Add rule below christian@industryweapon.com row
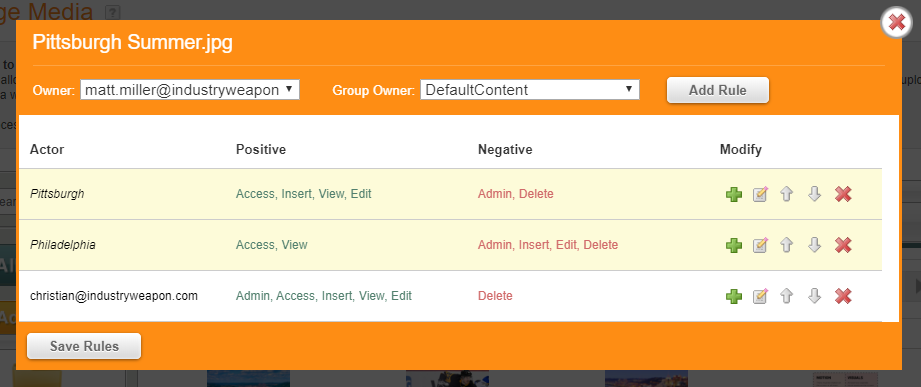This screenshot has height=387, width=921. coord(734,296)
